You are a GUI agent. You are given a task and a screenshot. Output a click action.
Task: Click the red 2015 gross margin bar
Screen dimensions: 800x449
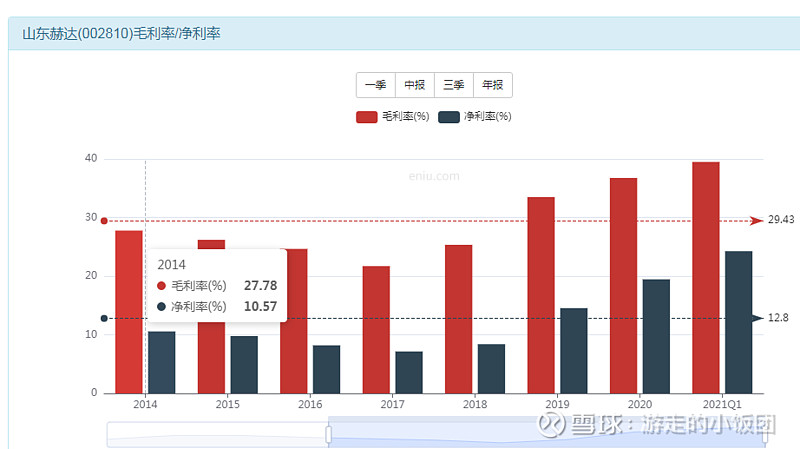point(211,357)
